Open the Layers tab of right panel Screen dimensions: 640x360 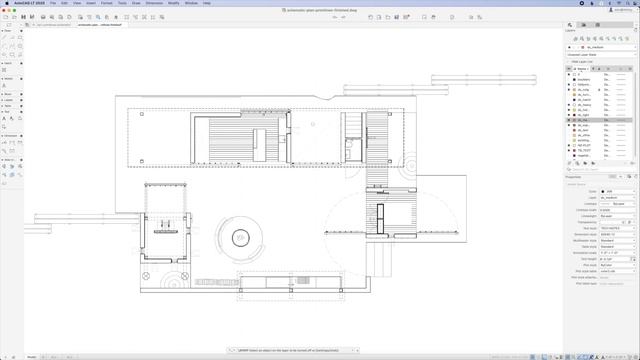pos(570,25)
